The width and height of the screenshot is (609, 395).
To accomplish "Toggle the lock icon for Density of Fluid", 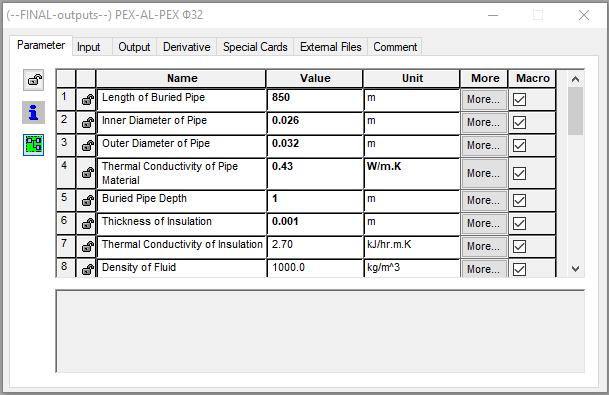I will point(87,269).
